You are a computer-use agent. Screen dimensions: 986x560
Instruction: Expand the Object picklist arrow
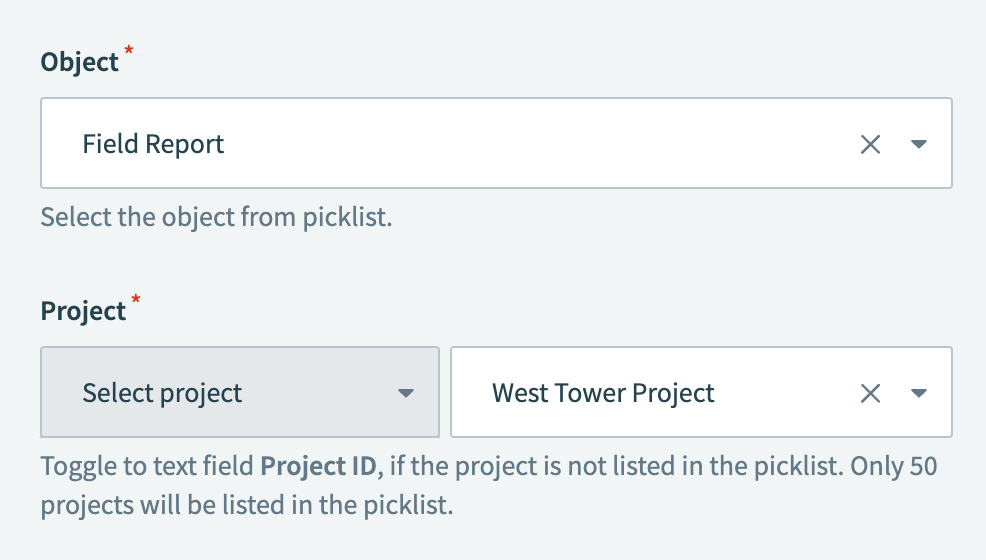point(919,144)
